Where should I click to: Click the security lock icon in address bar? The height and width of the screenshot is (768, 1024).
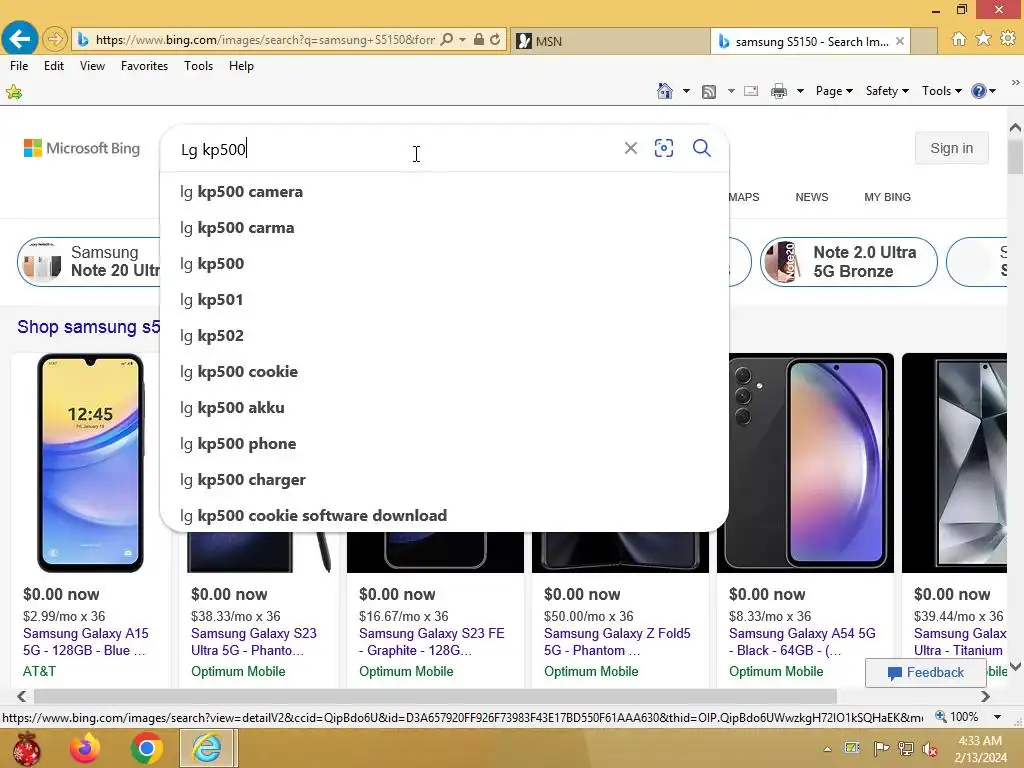pyautogui.click(x=479, y=40)
